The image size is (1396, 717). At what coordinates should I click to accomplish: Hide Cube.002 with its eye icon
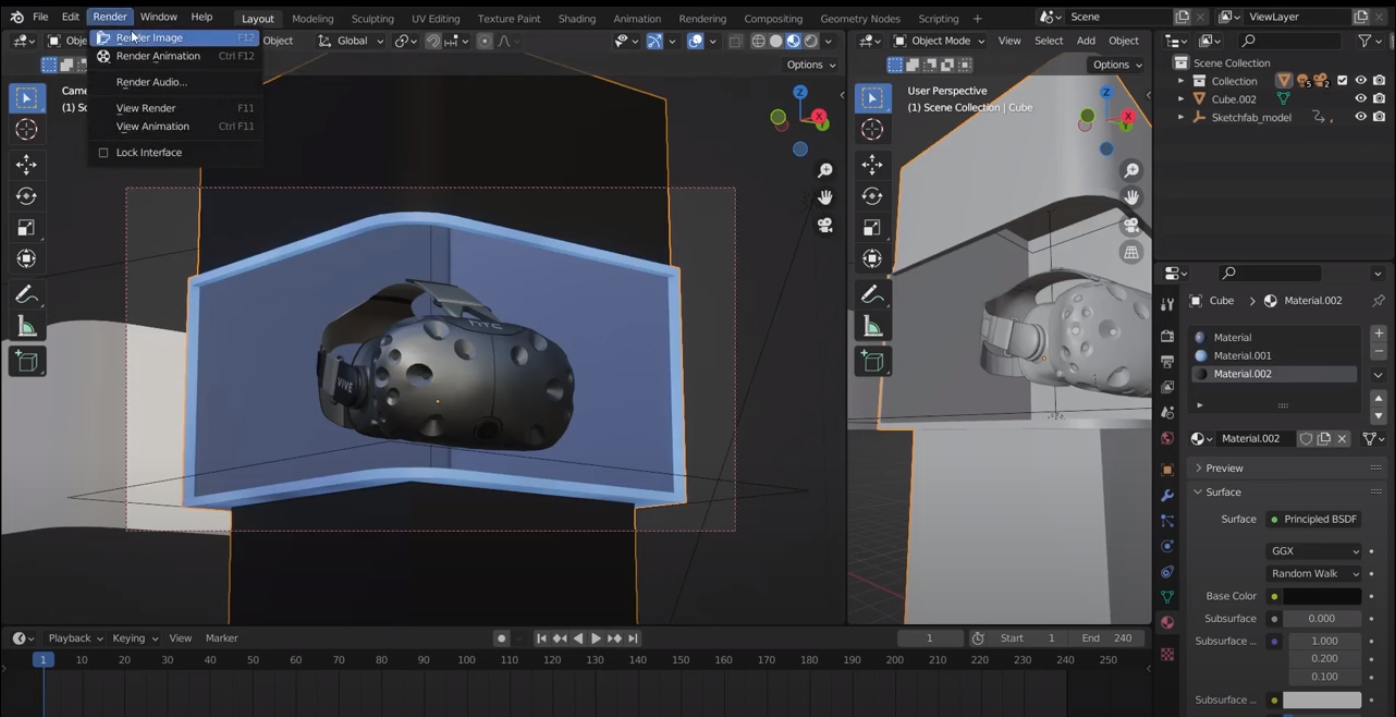tap(1360, 99)
